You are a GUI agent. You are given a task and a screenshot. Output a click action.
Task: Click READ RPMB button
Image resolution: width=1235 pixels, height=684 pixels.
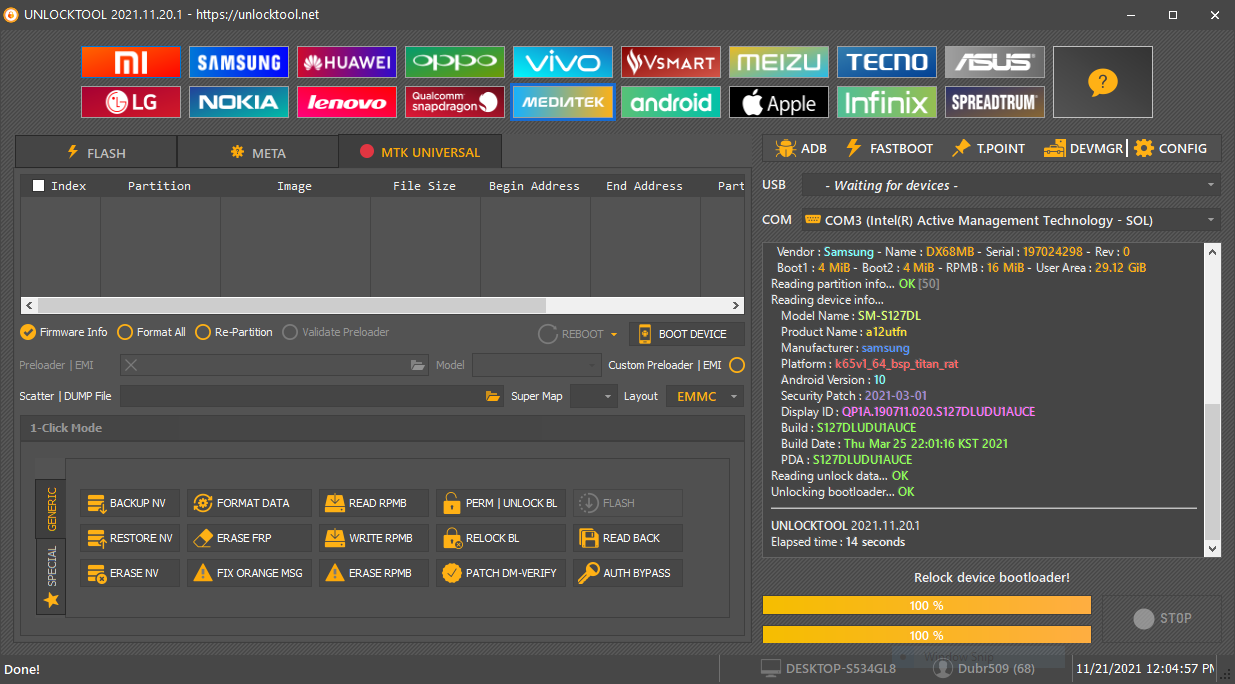pyautogui.click(x=374, y=503)
